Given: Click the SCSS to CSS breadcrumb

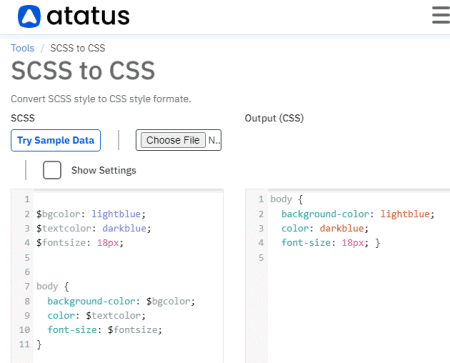Looking at the screenshot, I should point(78,48).
